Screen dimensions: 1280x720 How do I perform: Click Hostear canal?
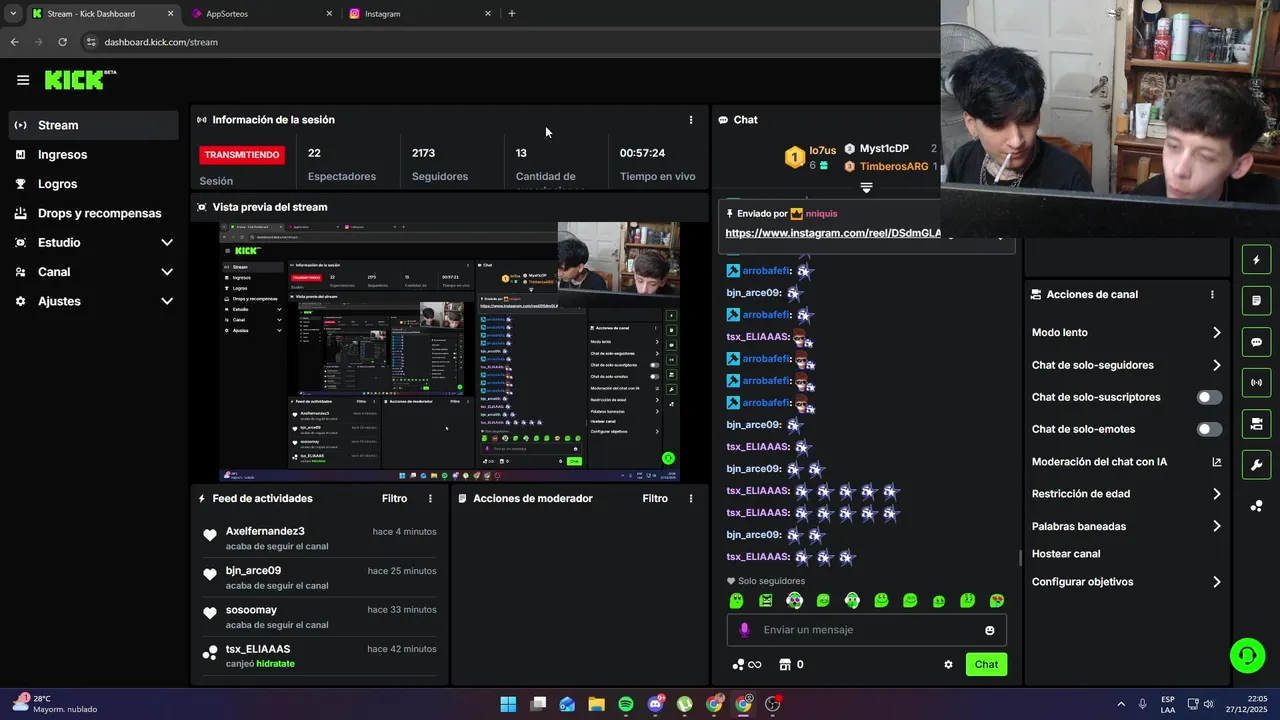click(x=1066, y=554)
